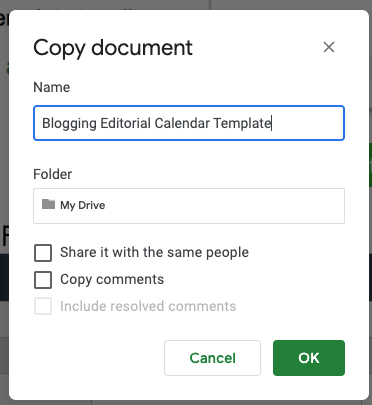
Task: Click the disabled Include resolved comments checkbox
Action: (x=43, y=306)
